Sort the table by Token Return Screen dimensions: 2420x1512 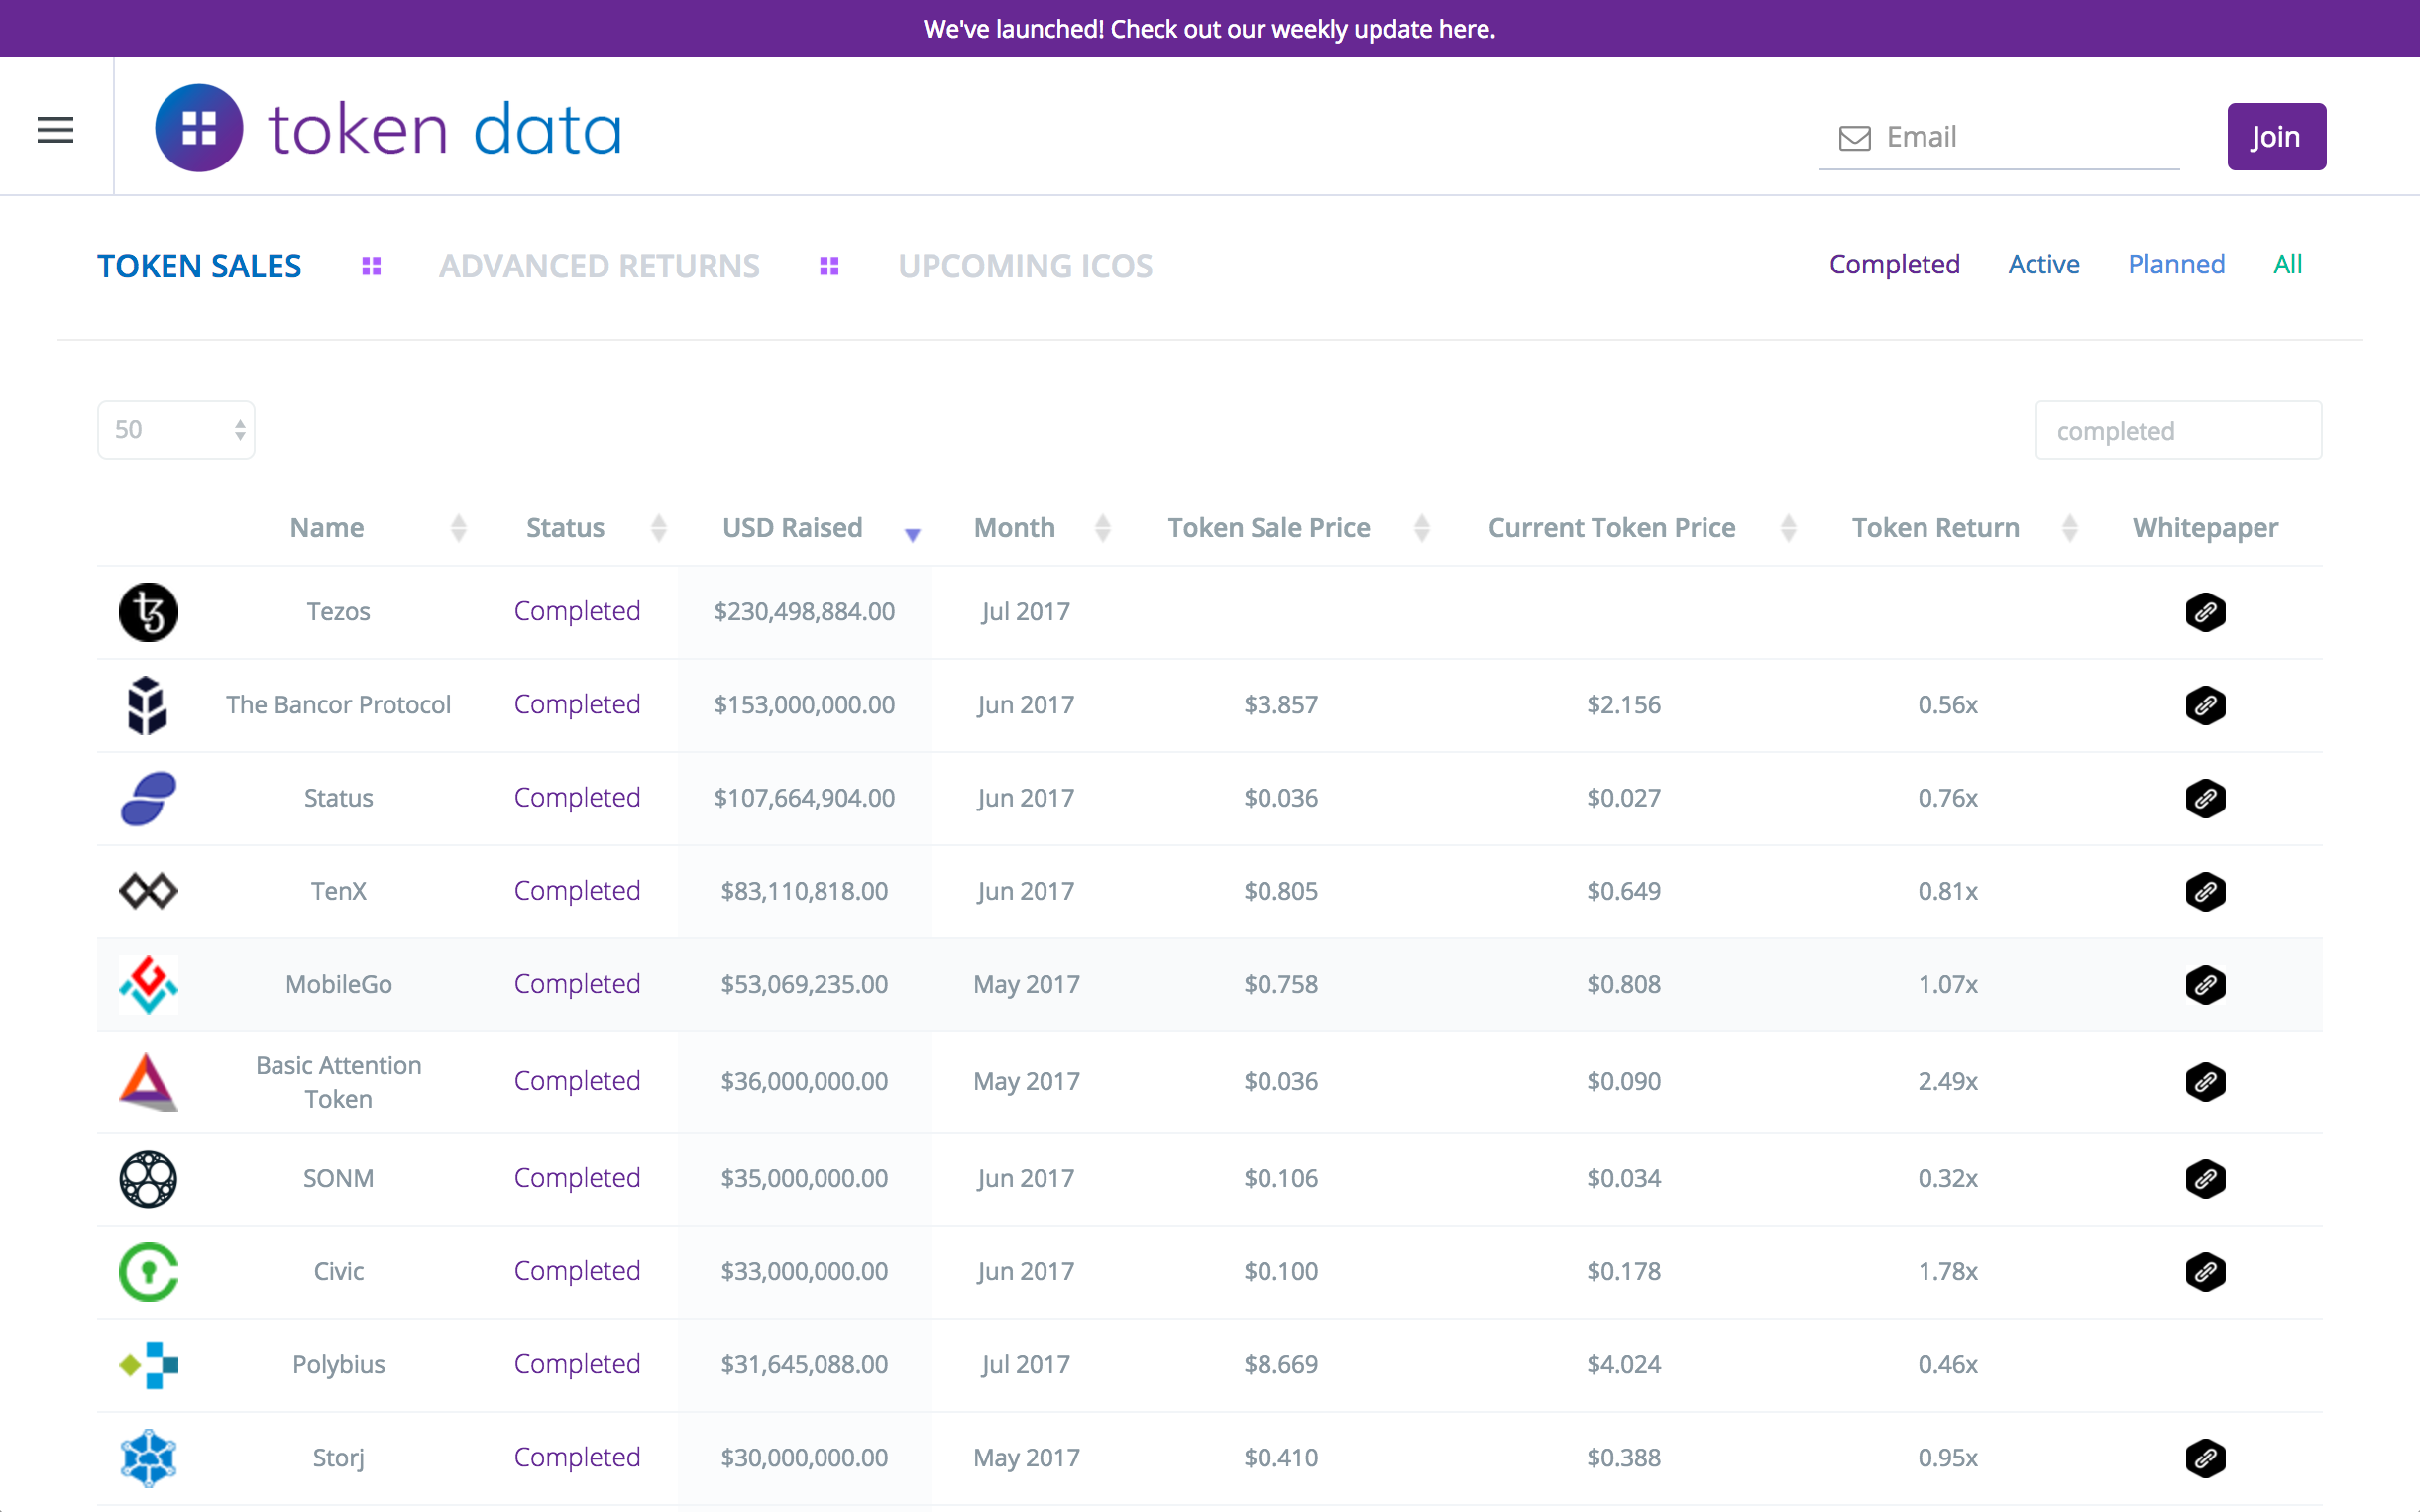pyautogui.click(x=2070, y=527)
